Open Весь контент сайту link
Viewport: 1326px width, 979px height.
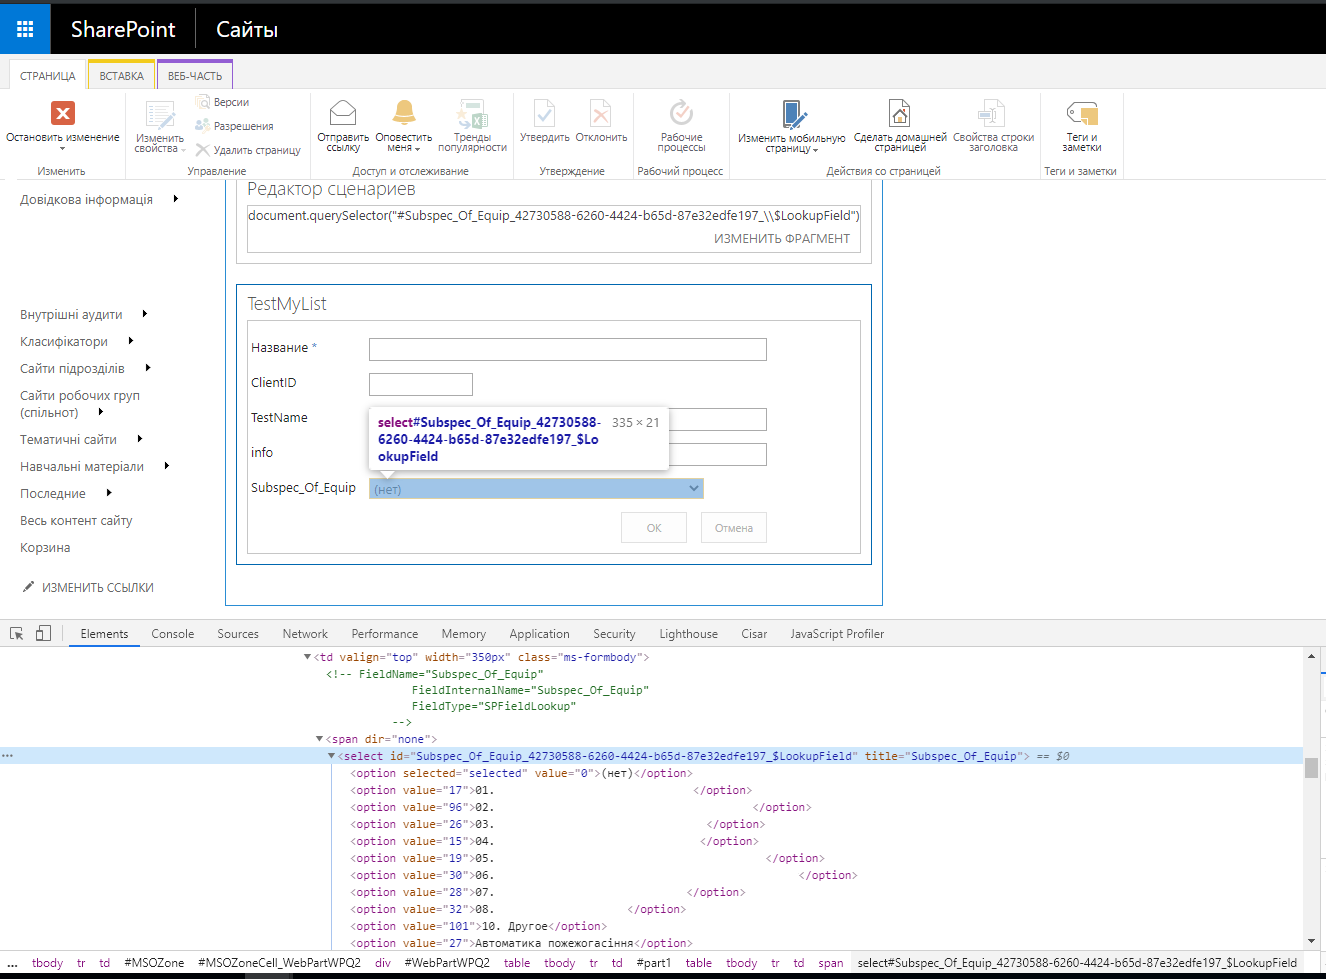coord(76,520)
